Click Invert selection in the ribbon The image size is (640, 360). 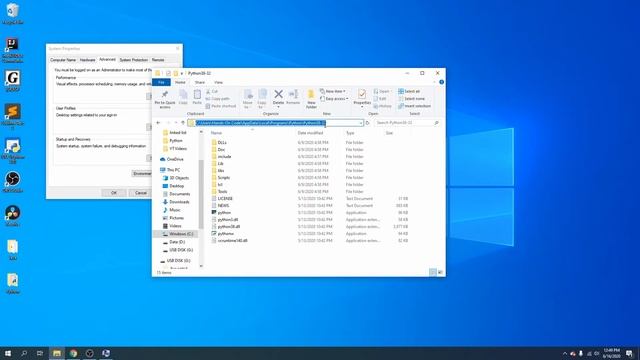(415, 106)
